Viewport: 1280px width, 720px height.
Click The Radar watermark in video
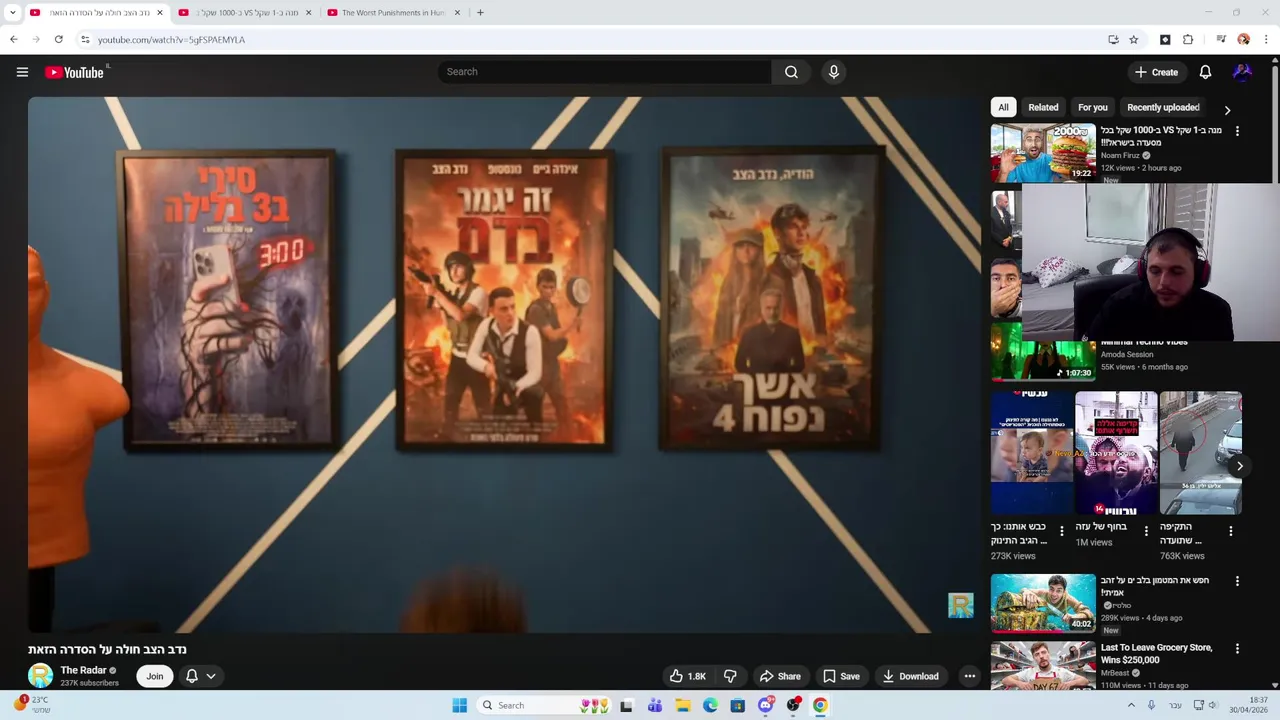point(960,605)
